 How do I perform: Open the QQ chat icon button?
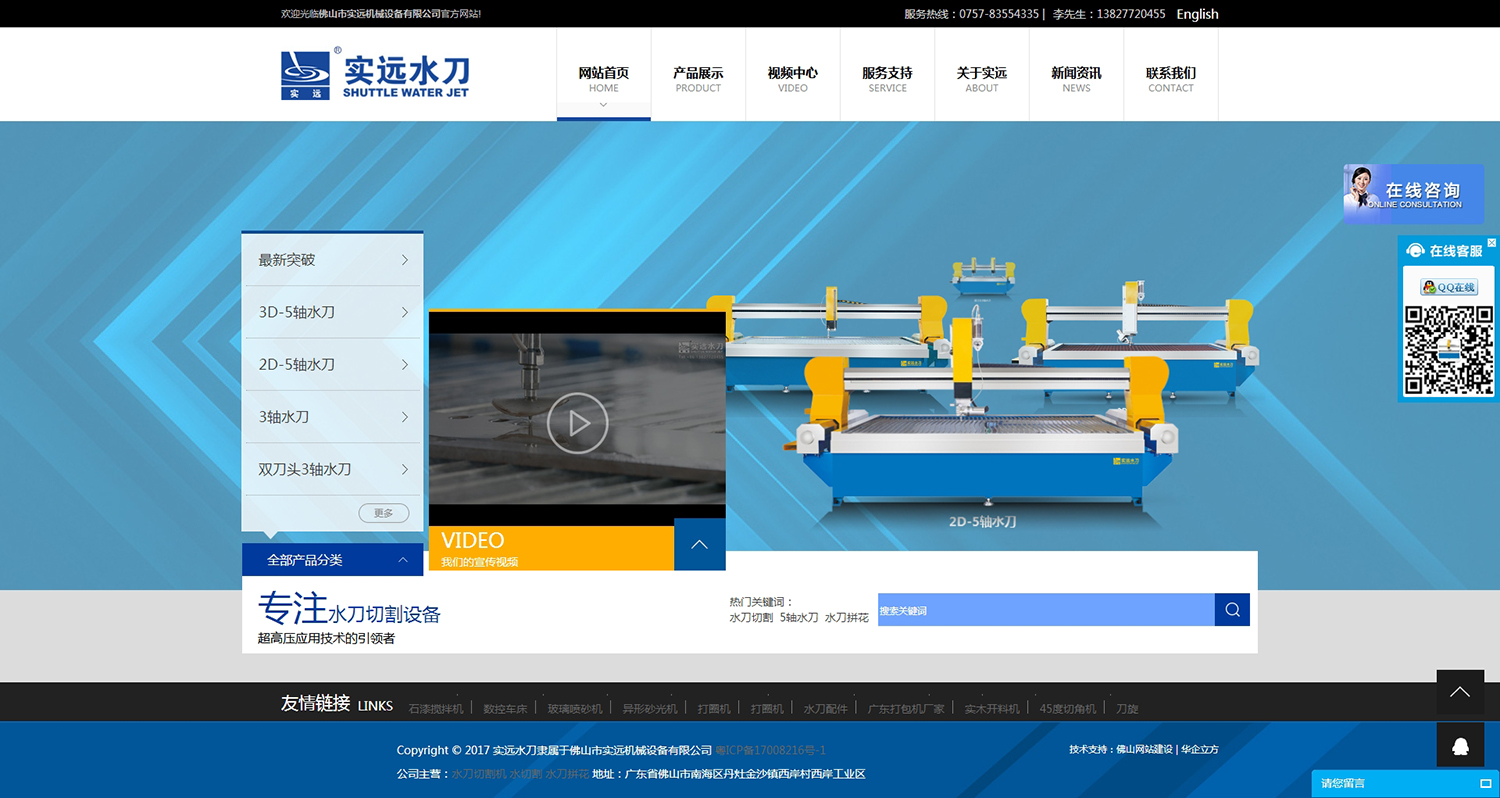tap(1460, 745)
